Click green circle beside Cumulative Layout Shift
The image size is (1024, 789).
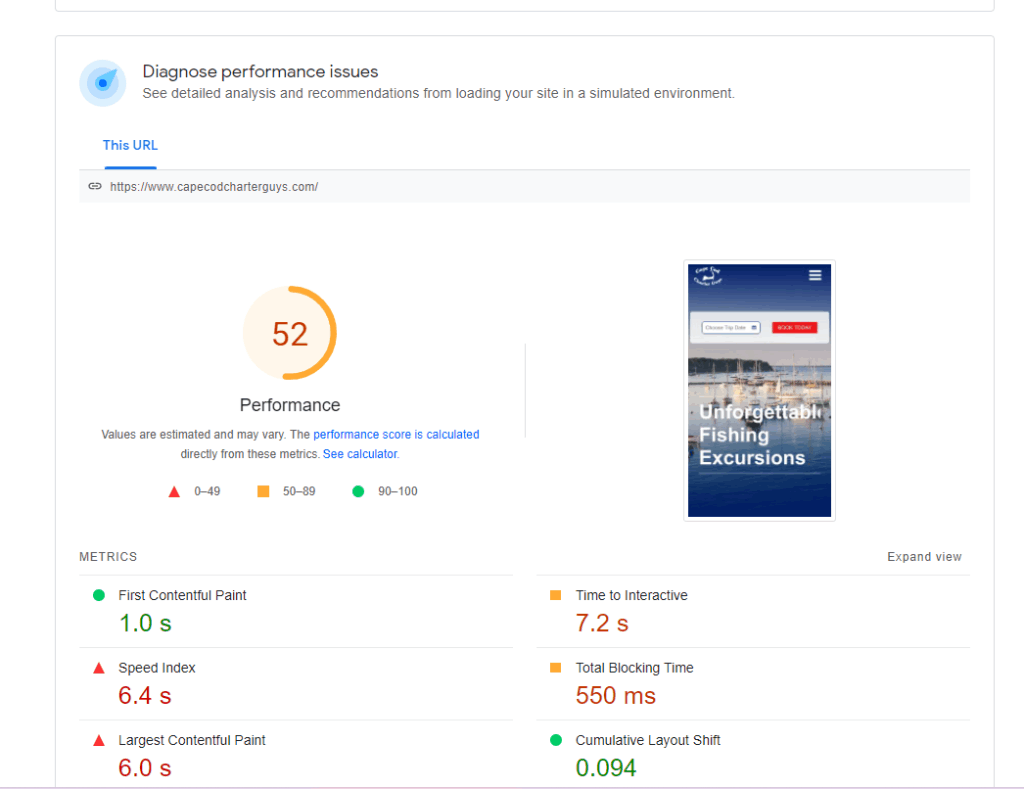click(556, 741)
